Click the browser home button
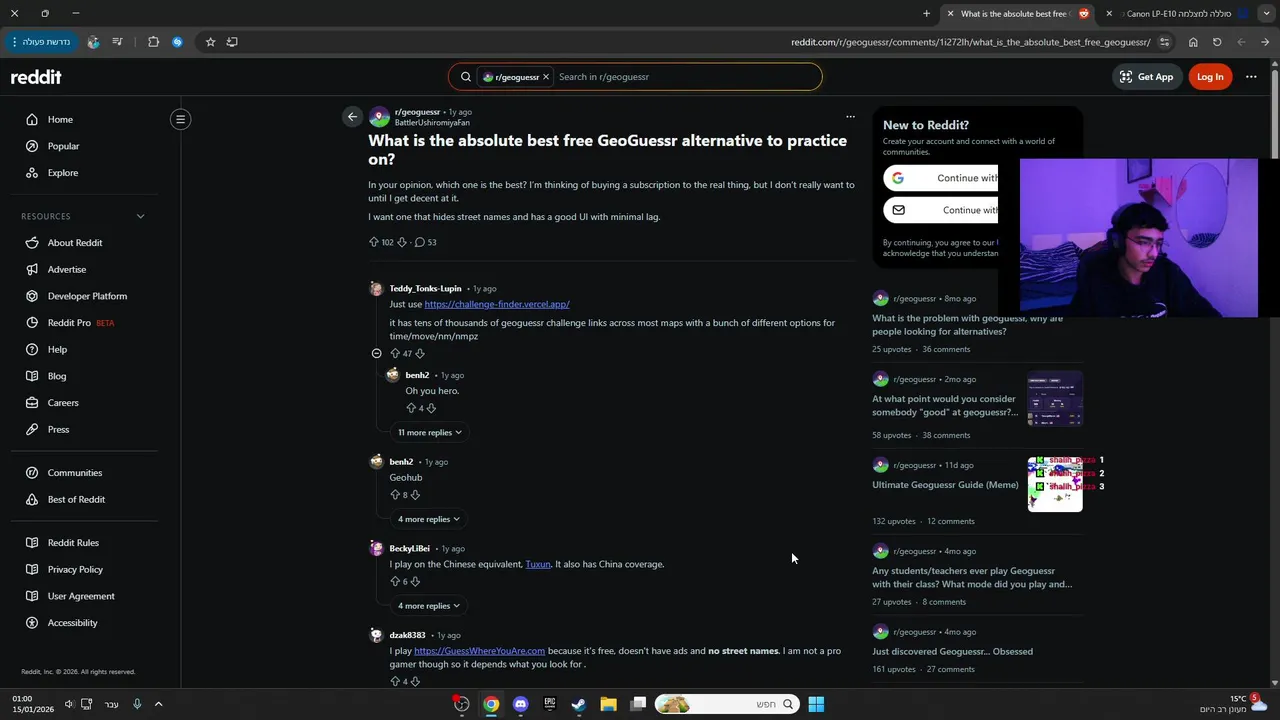The height and width of the screenshot is (720, 1280). [1193, 42]
